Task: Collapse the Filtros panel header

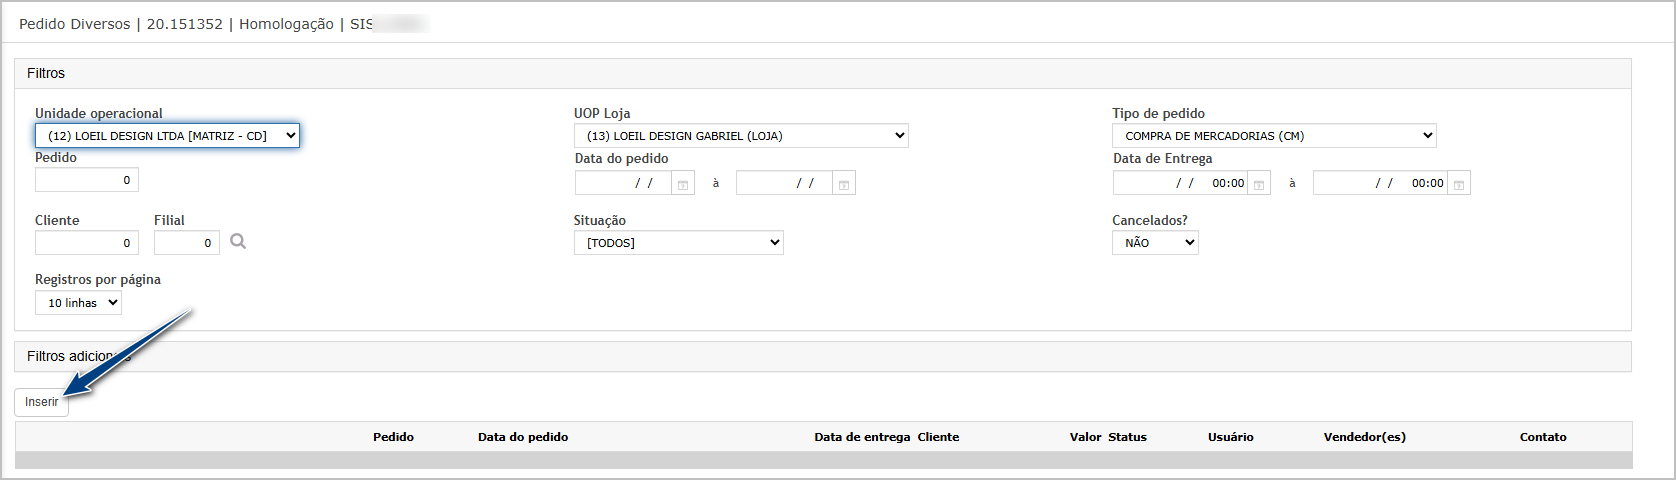Action: coord(823,74)
